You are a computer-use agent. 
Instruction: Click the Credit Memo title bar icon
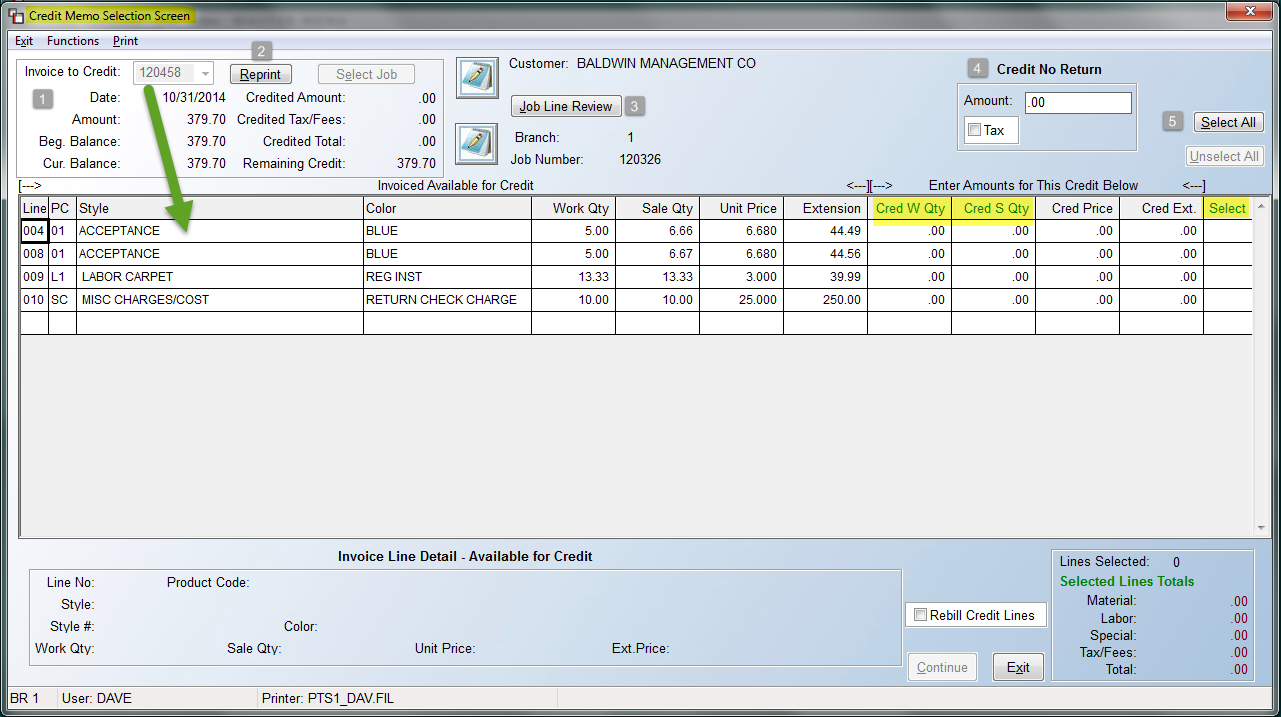(x=14, y=15)
